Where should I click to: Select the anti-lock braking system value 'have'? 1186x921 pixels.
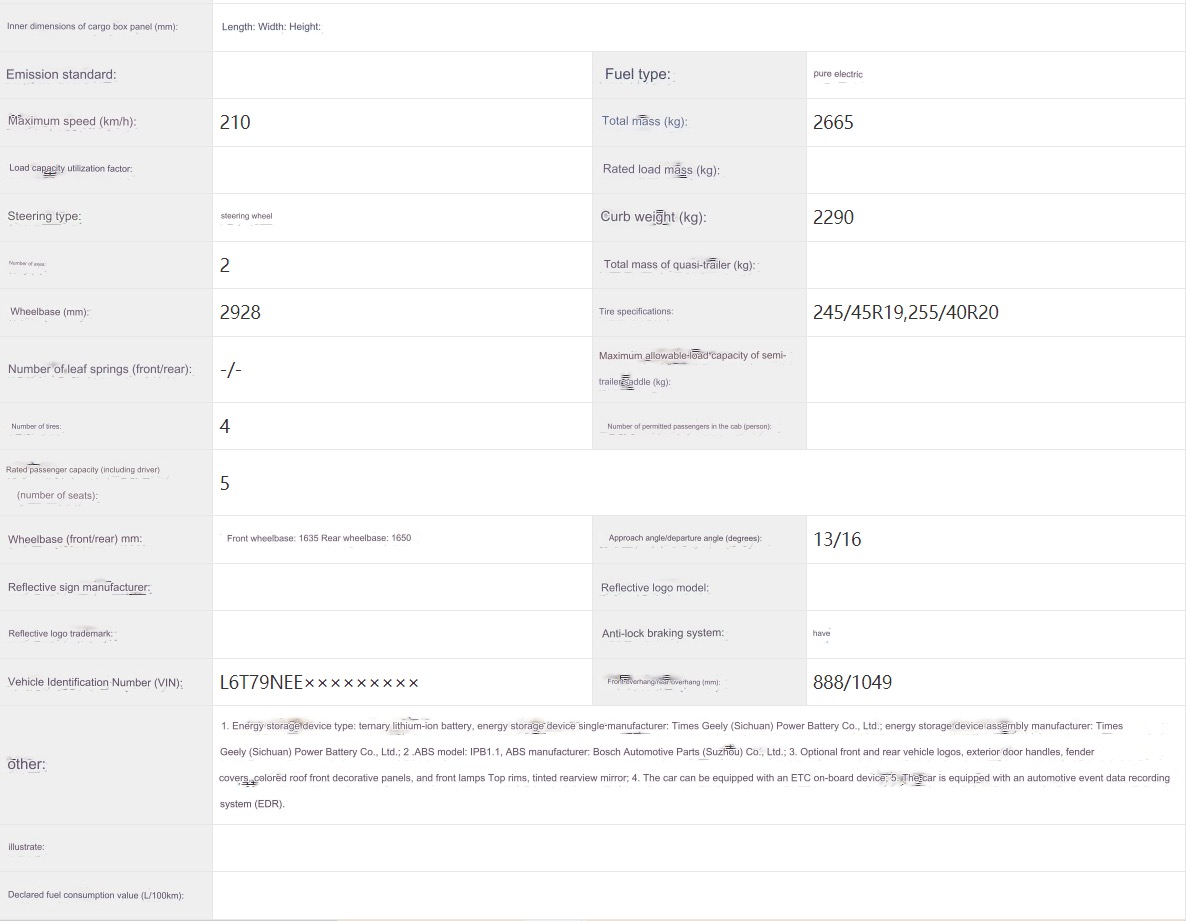point(821,634)
